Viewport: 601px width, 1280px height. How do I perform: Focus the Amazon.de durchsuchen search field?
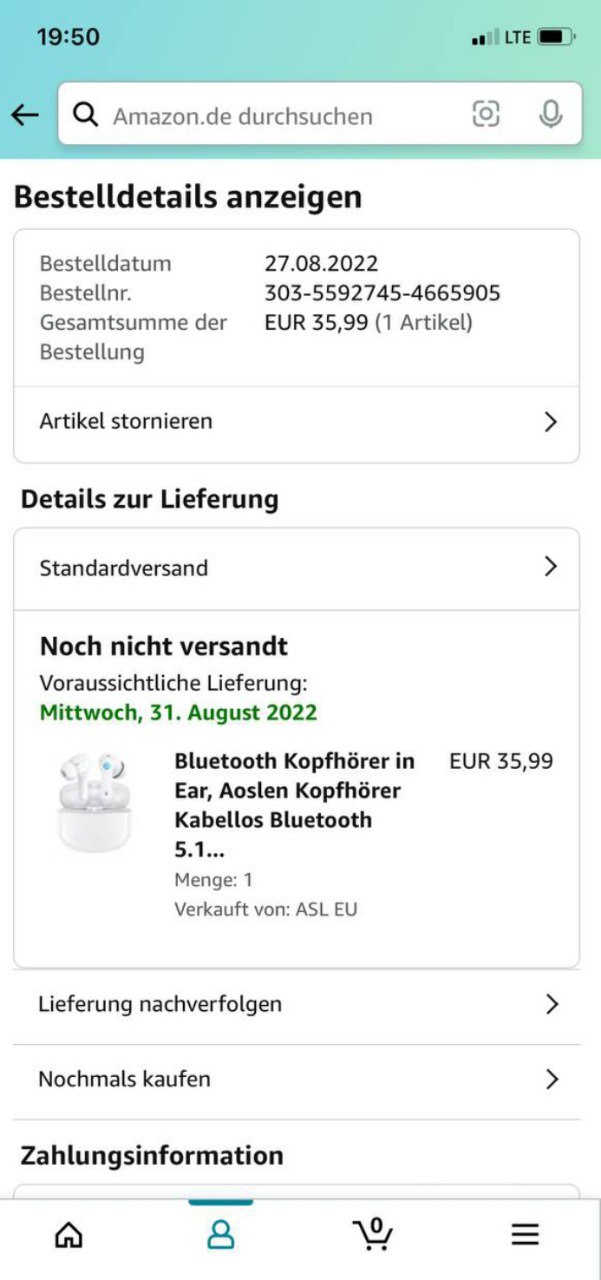pyautogui.click(x=280, y=115)
